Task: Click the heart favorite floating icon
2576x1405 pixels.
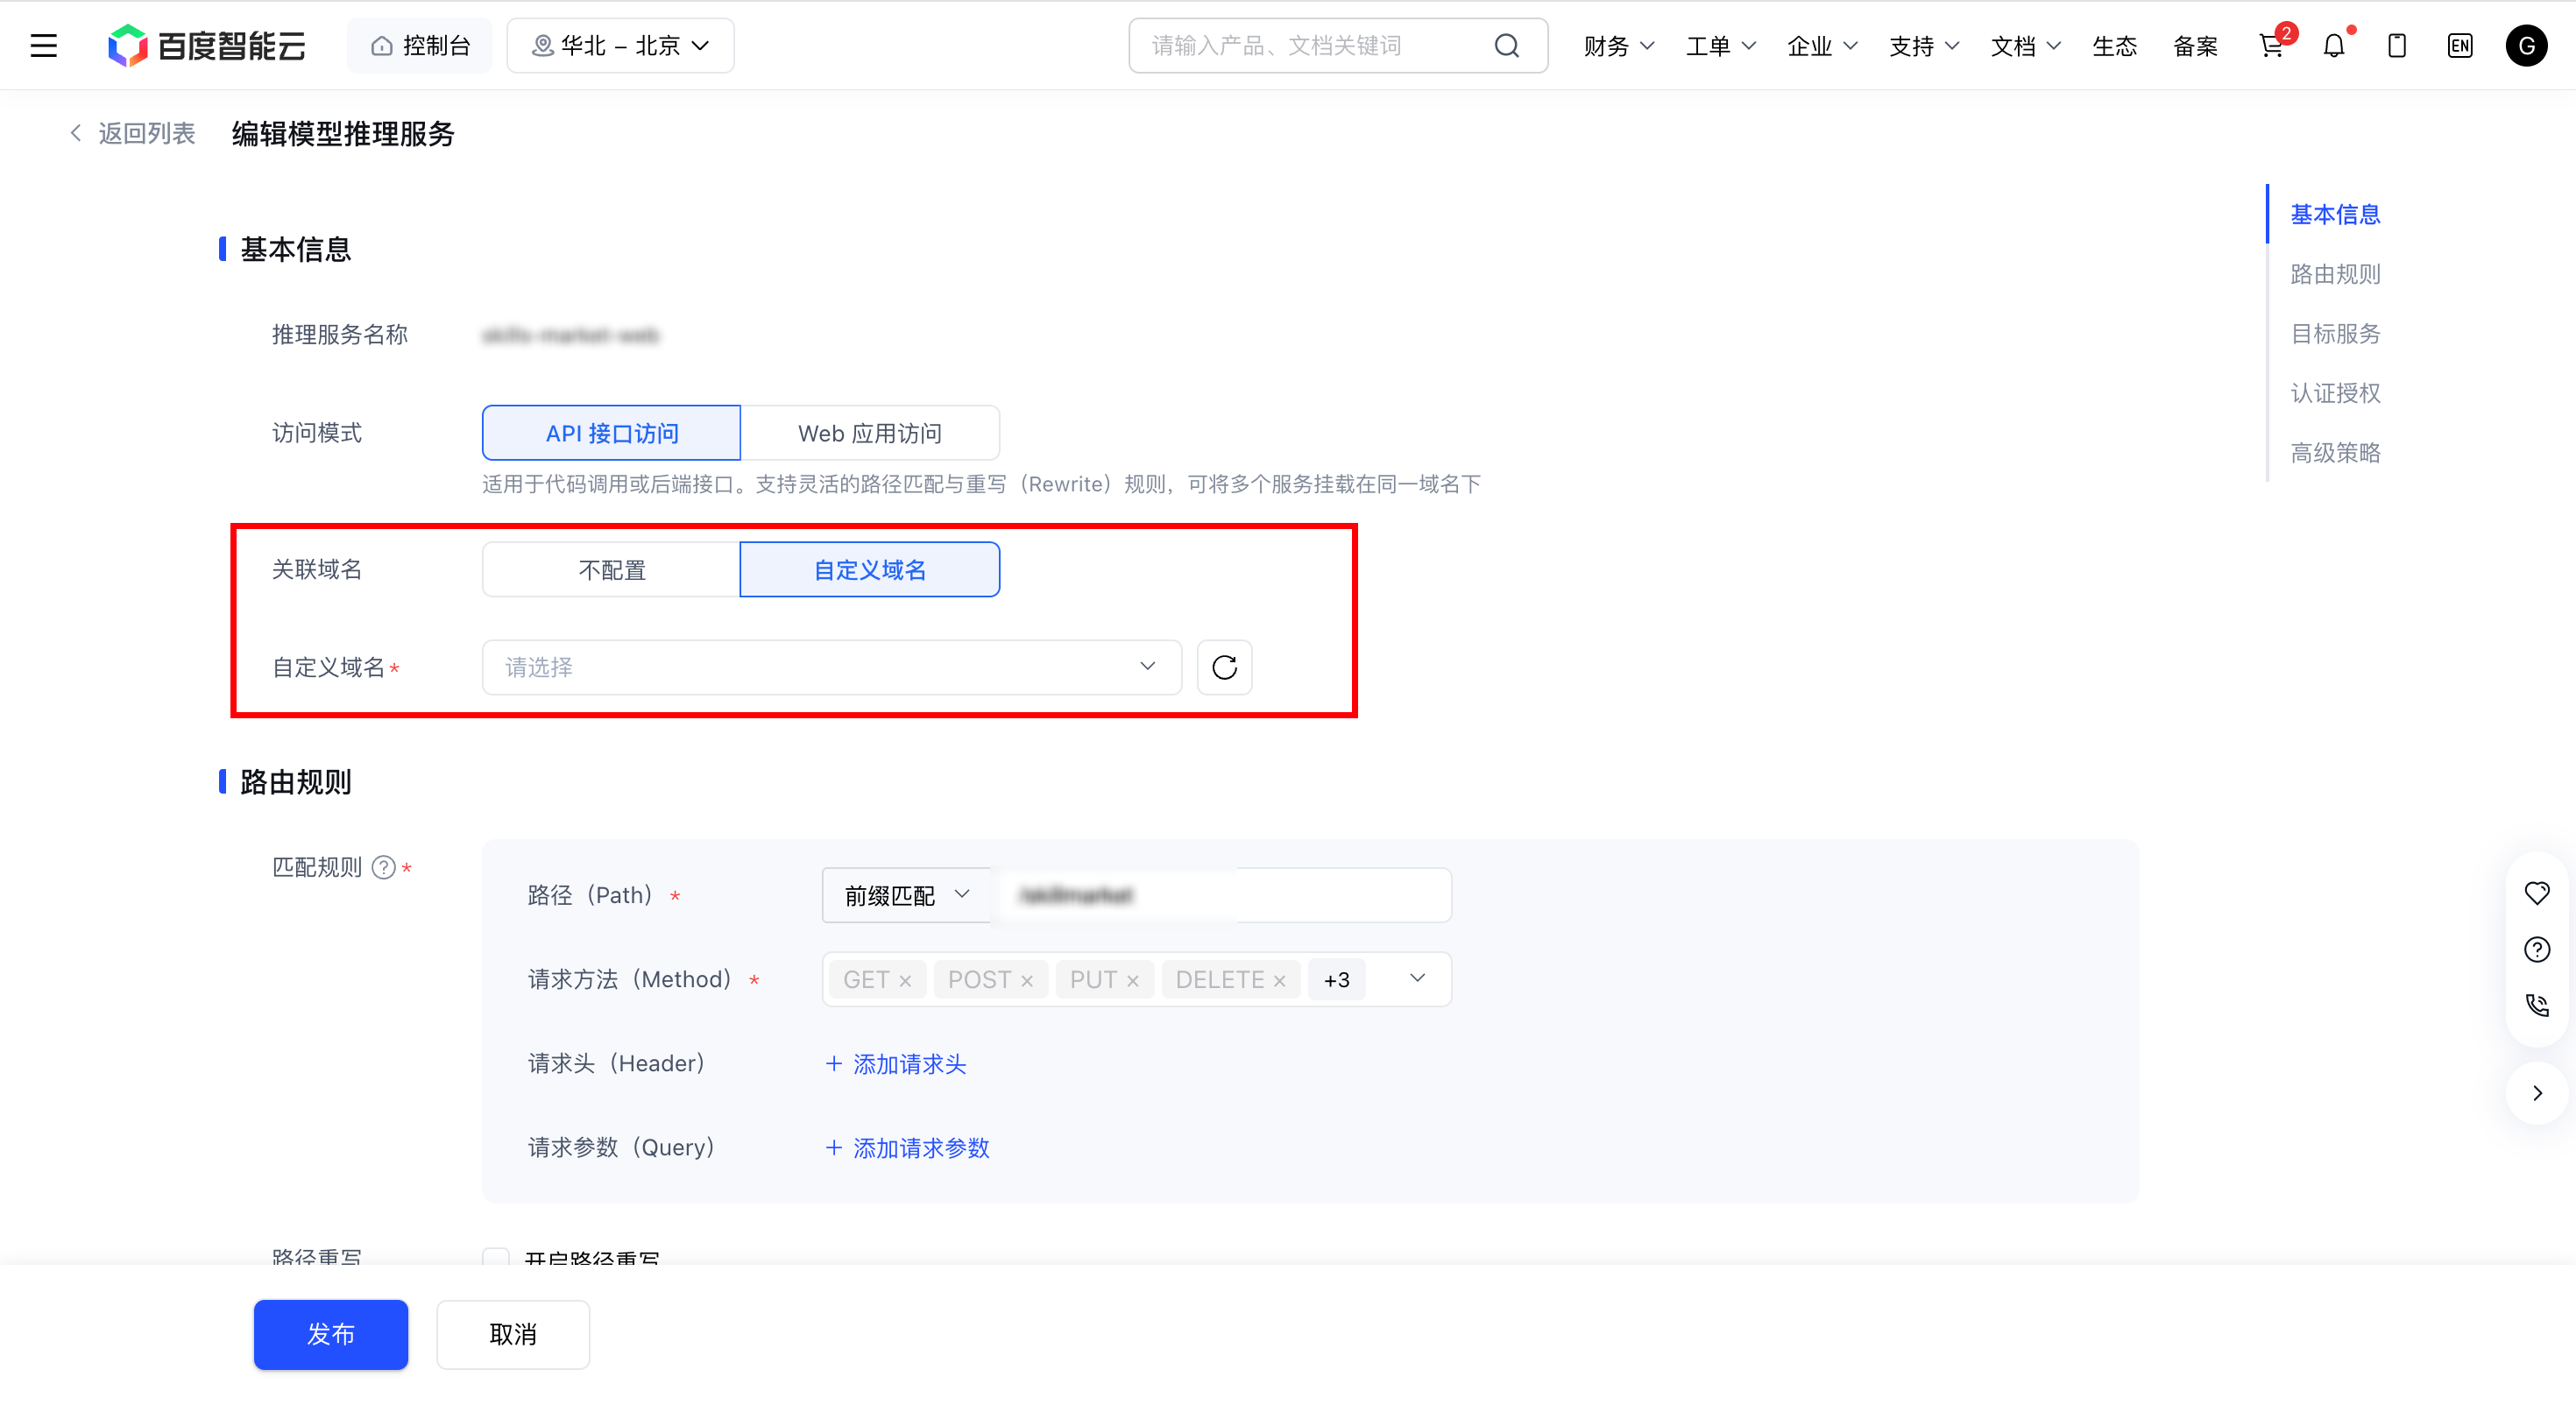Action: tap(2536, 893)
